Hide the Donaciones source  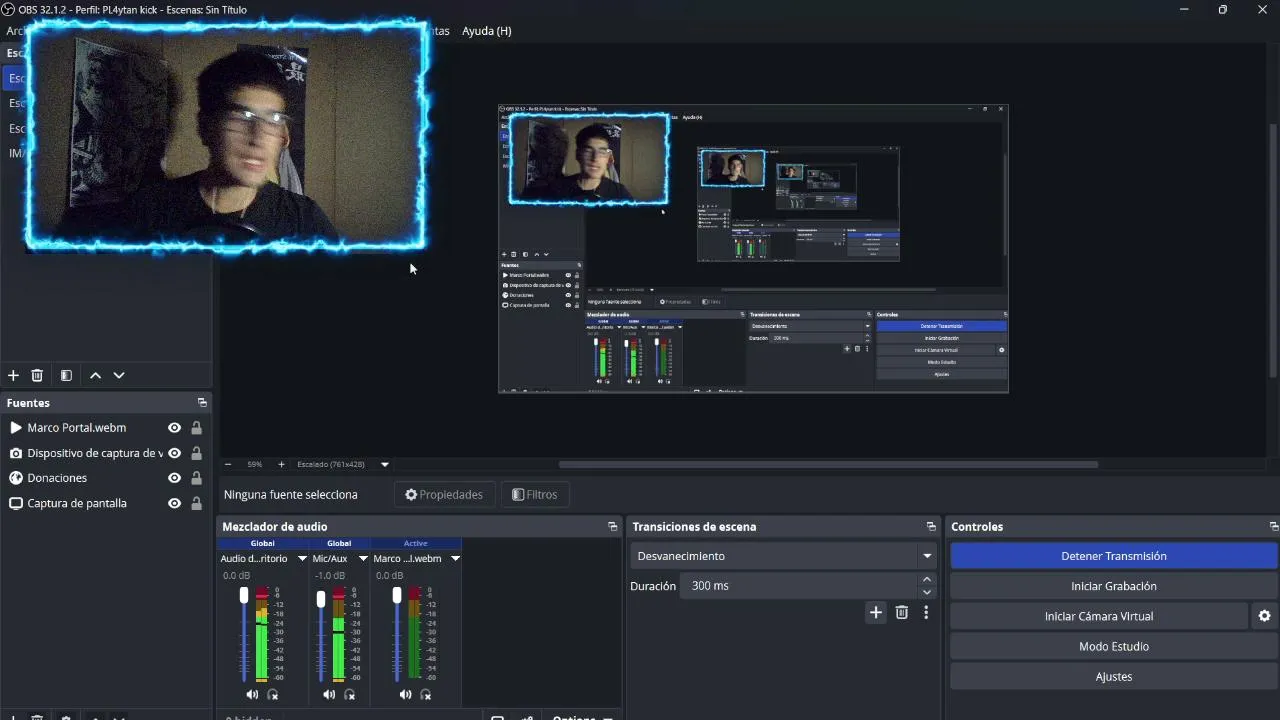pyautogui.click(x=174, y=478)
